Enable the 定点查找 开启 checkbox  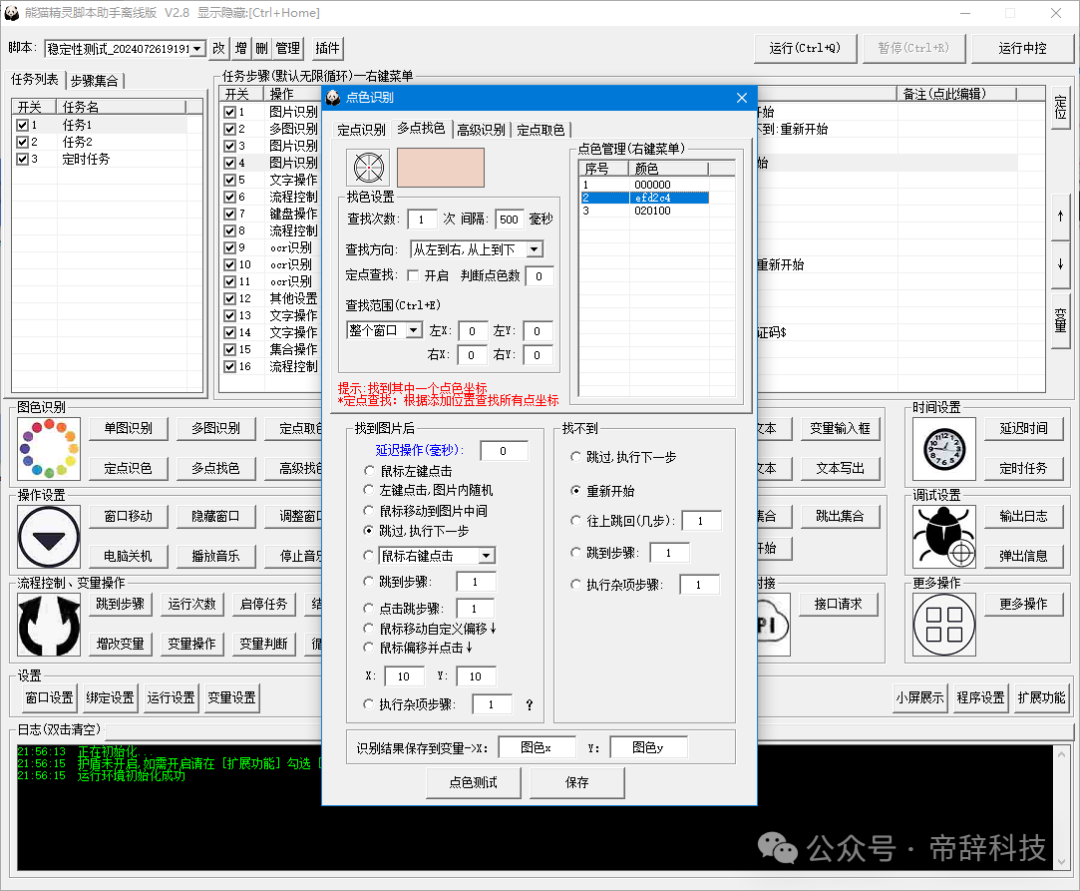pyautogui.click(x=414, y=276)
